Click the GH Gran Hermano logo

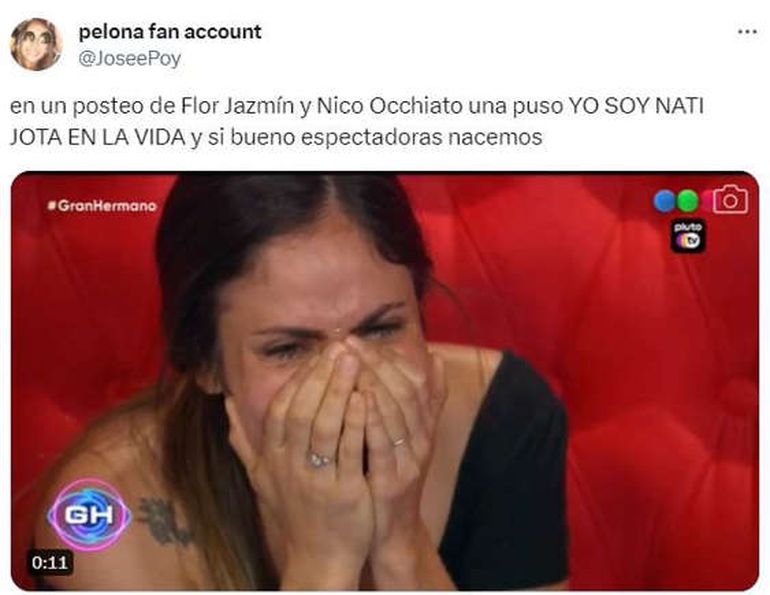89,514
